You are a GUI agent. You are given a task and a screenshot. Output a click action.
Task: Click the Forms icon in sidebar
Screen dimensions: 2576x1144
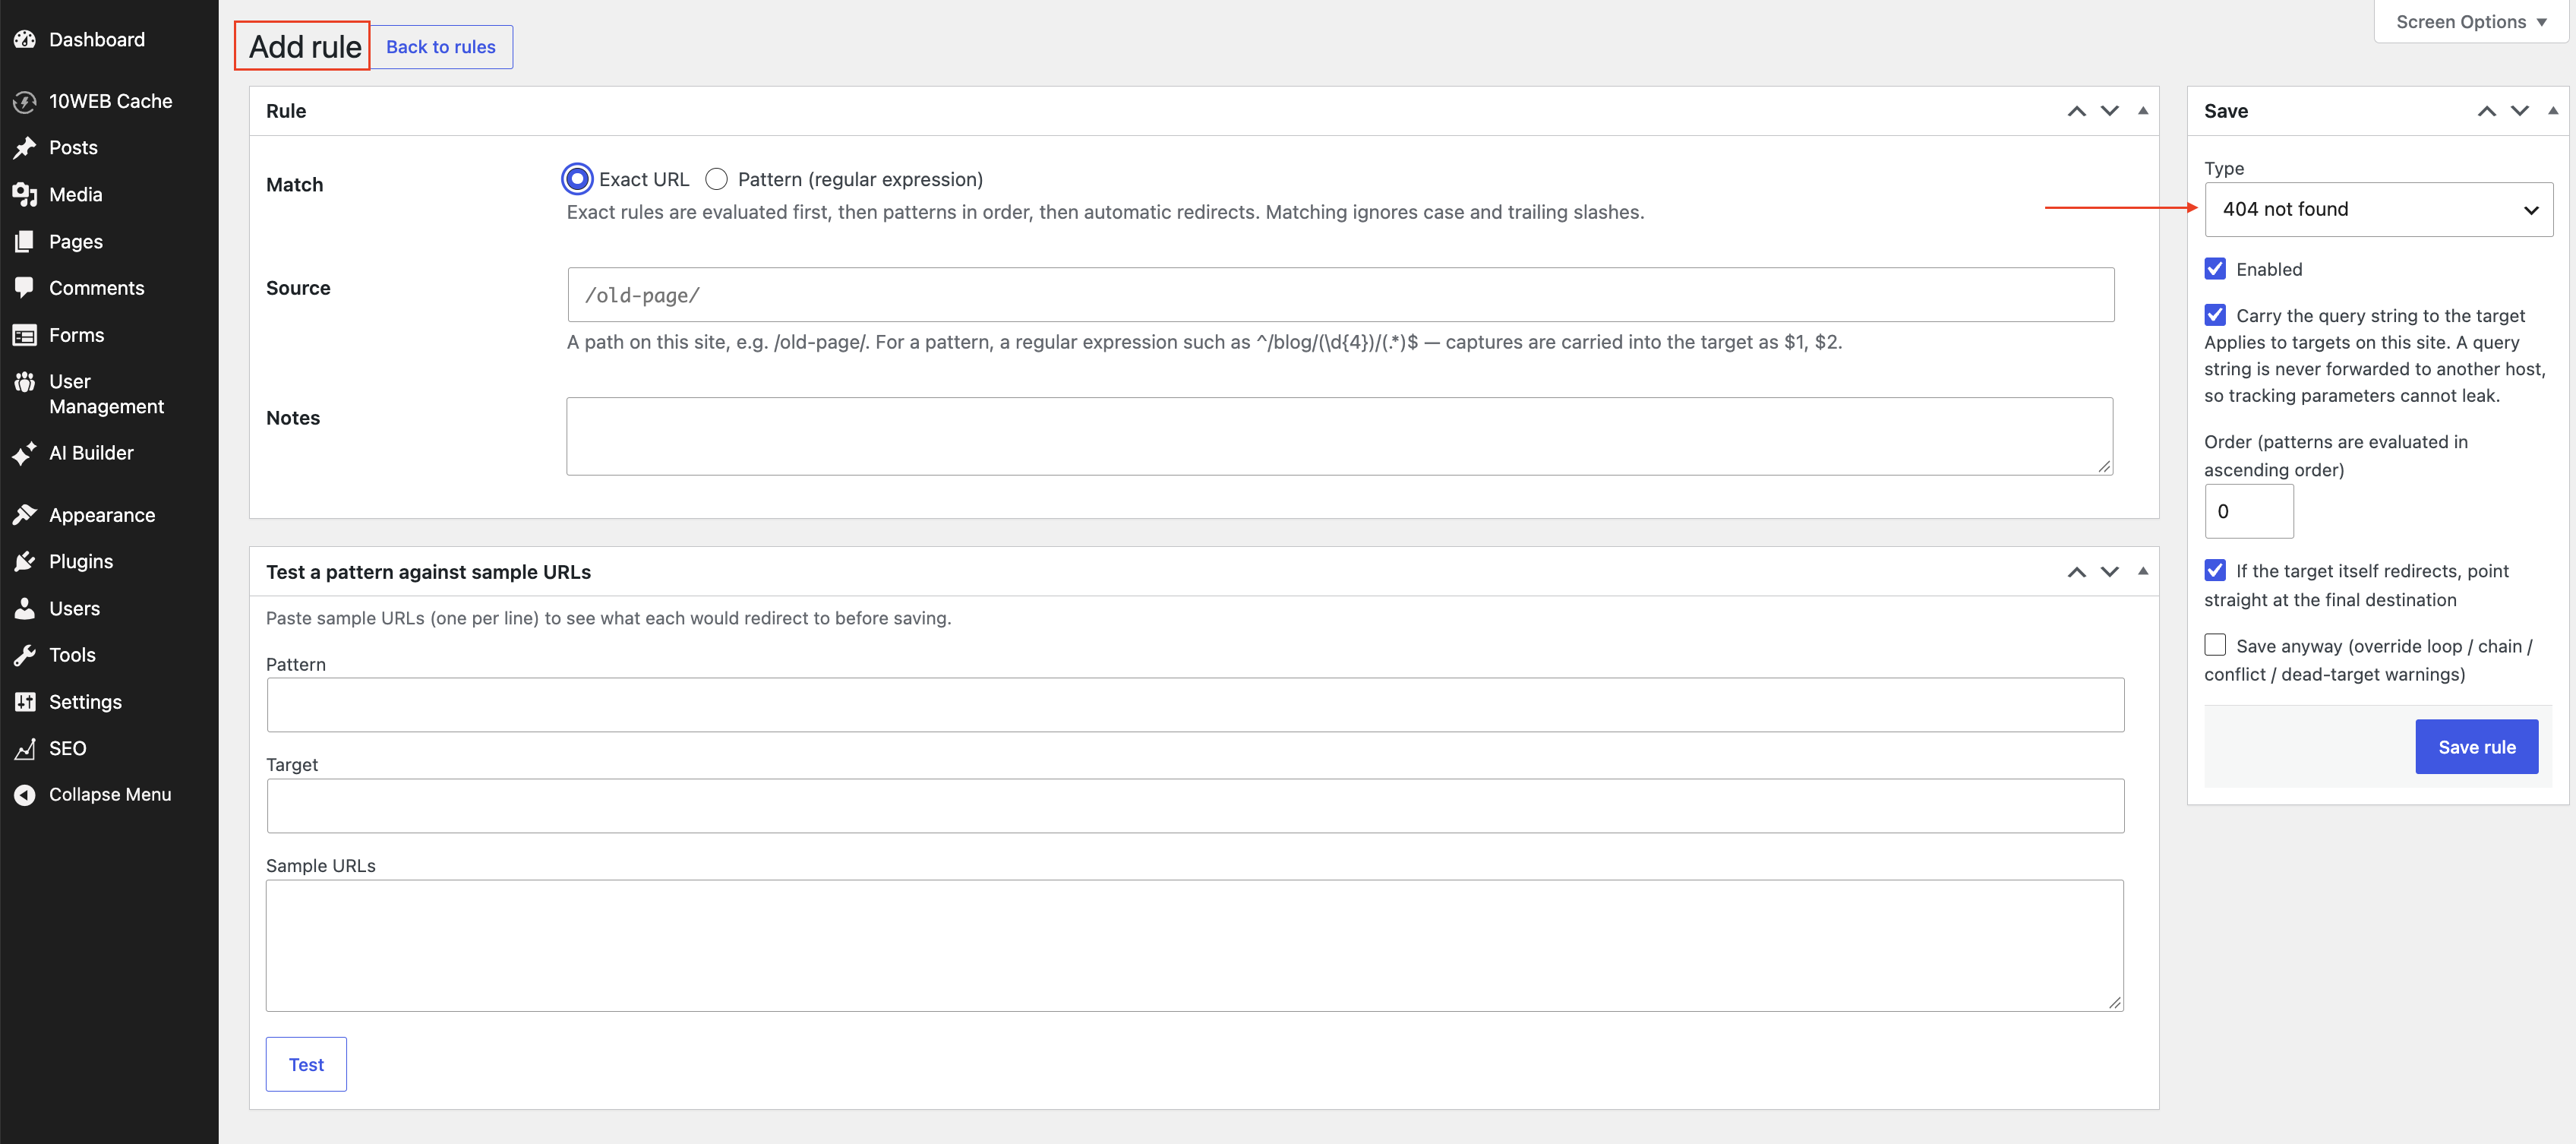click(x=25, y=335)
